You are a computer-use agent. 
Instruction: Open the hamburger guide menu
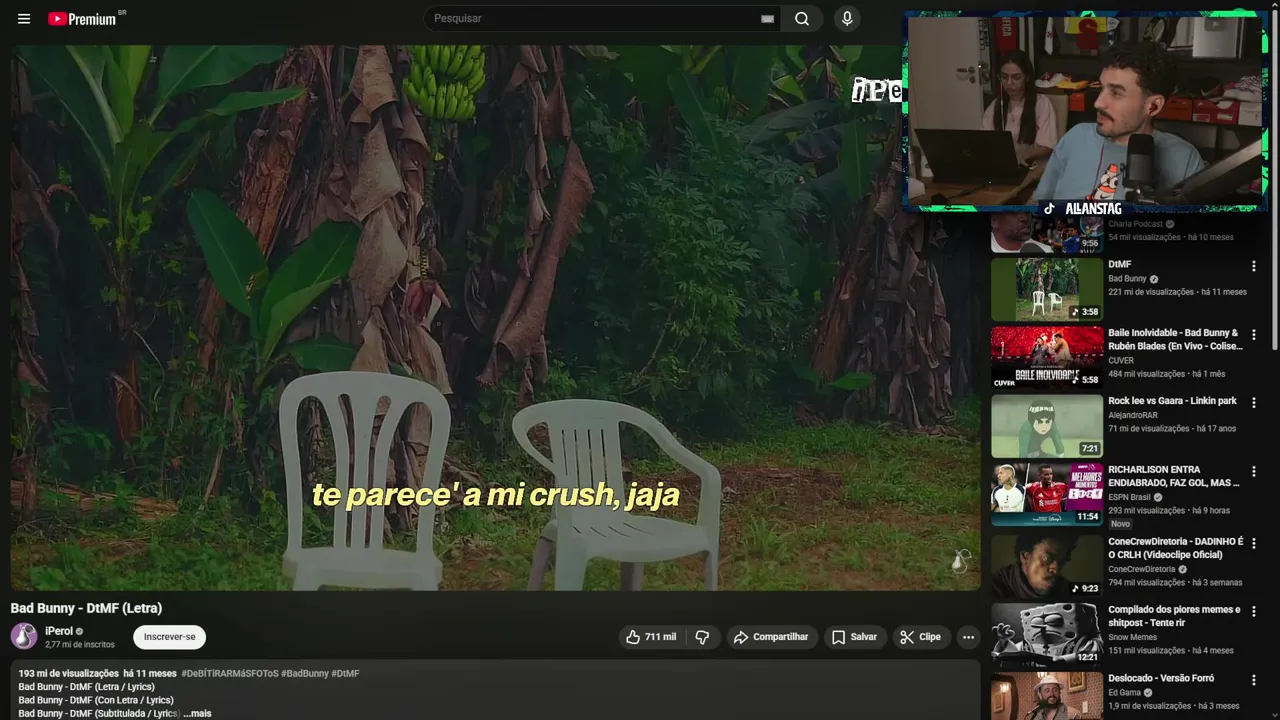click(24, 19)
